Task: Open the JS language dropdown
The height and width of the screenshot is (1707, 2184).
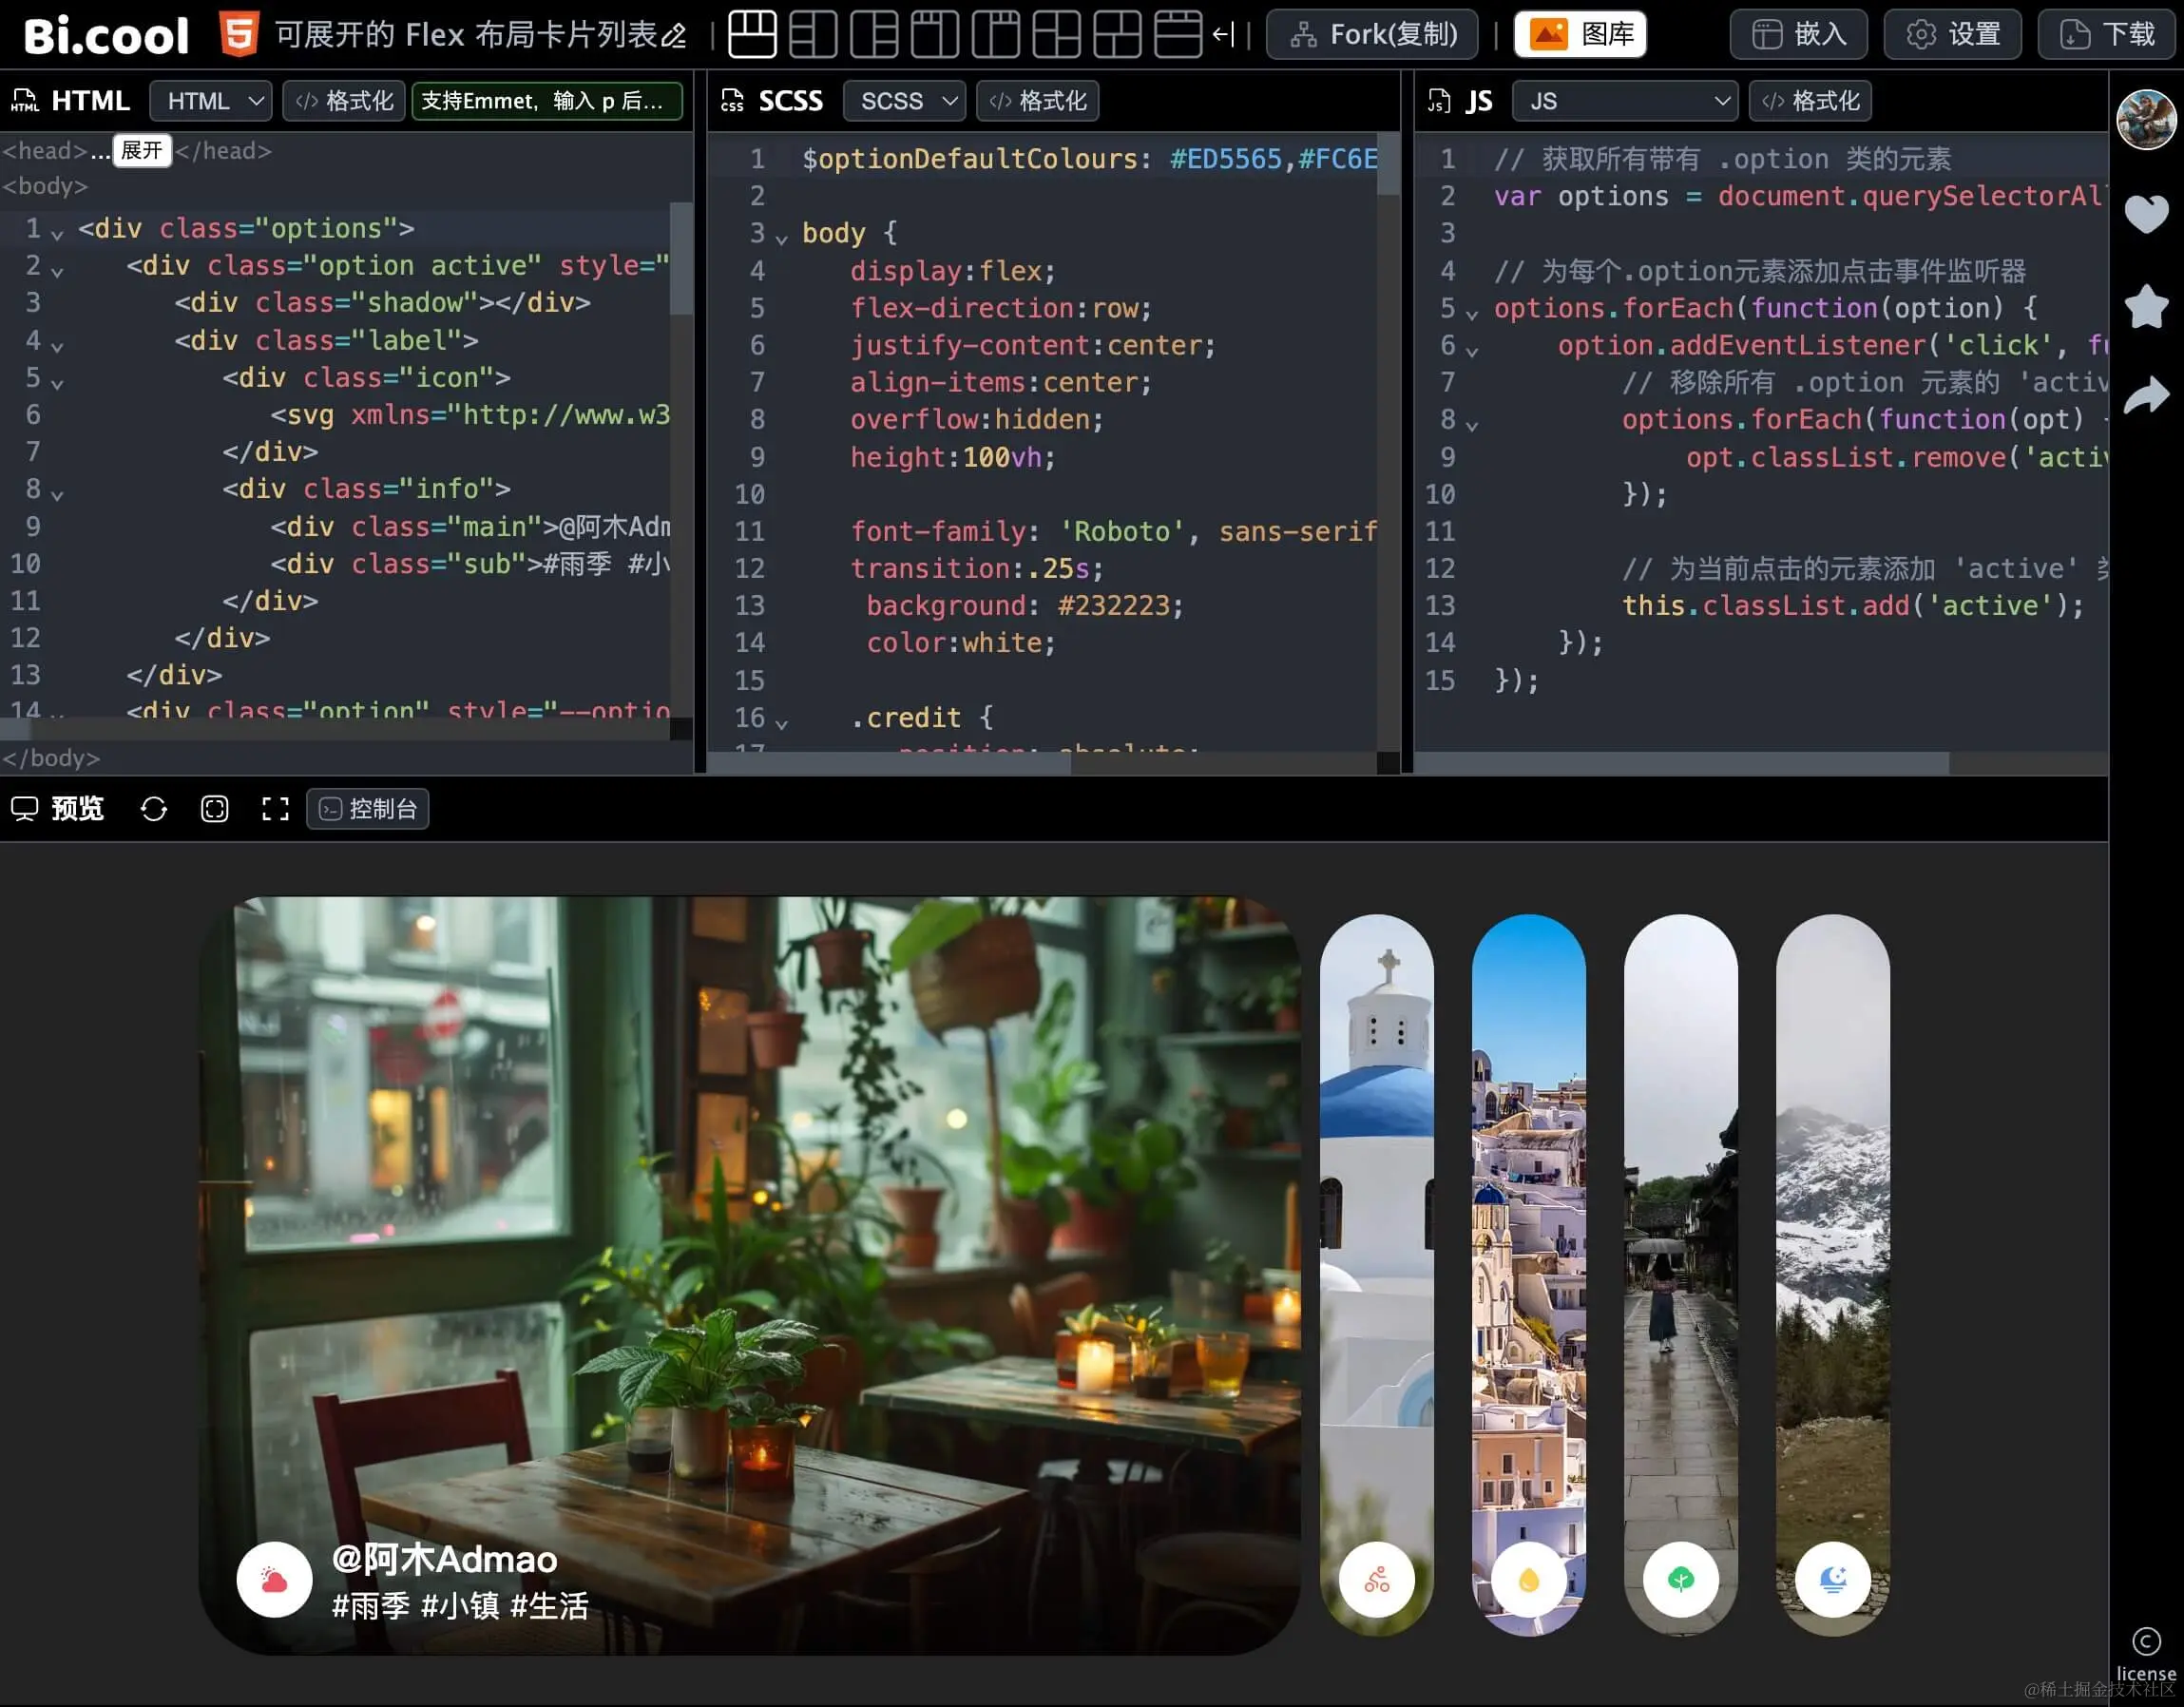Action: [1625, 101]
